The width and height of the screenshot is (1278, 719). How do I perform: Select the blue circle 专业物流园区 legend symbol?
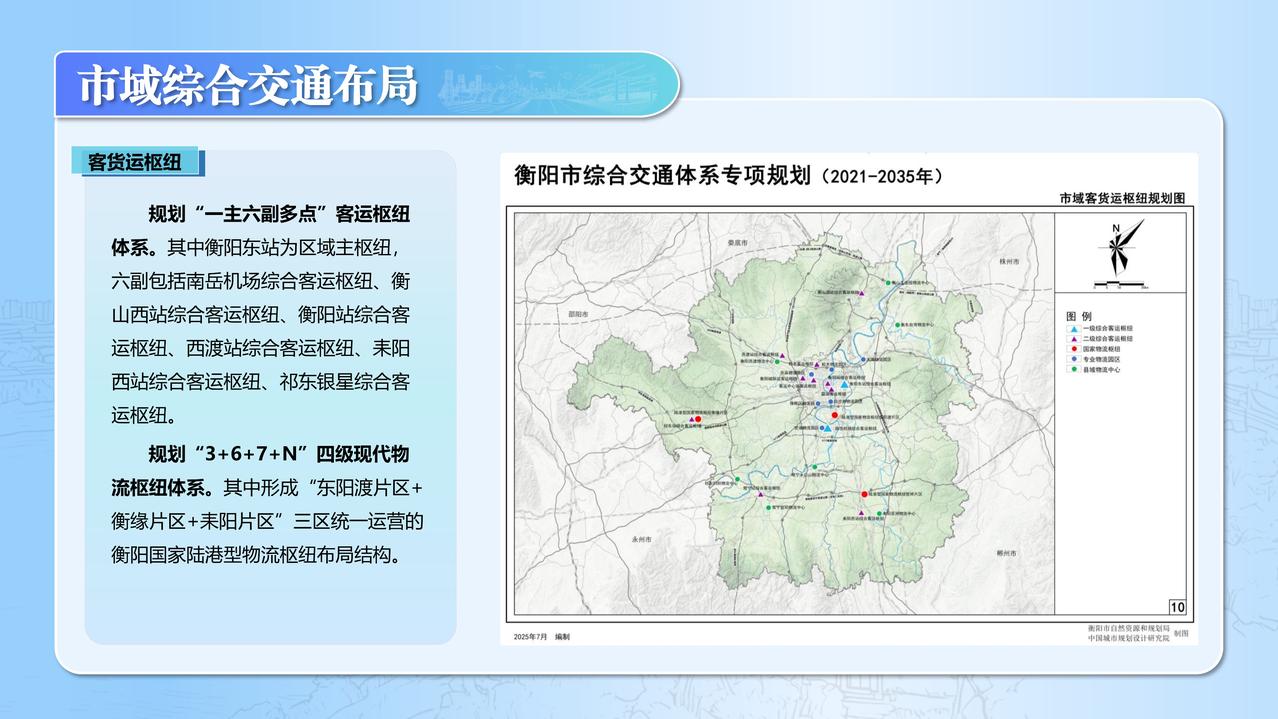pos(1072,358)
